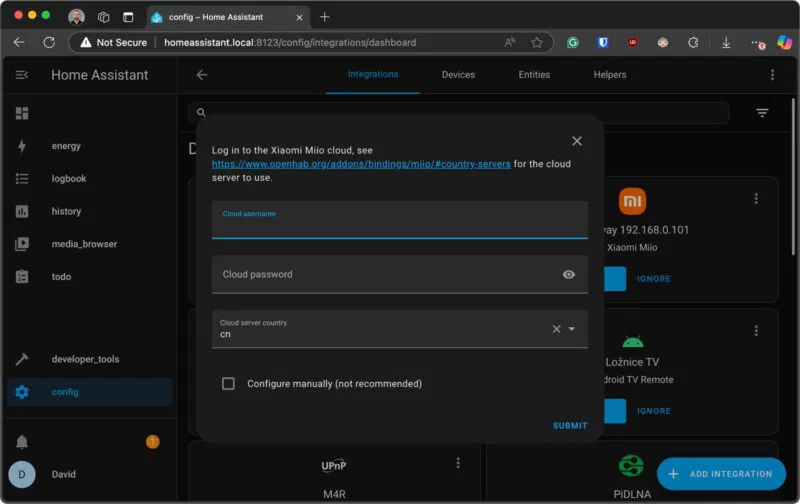This screenshot has width=800, height=504.
Task: Click the Xiaomi Mi logo icon
Action: 632,200
